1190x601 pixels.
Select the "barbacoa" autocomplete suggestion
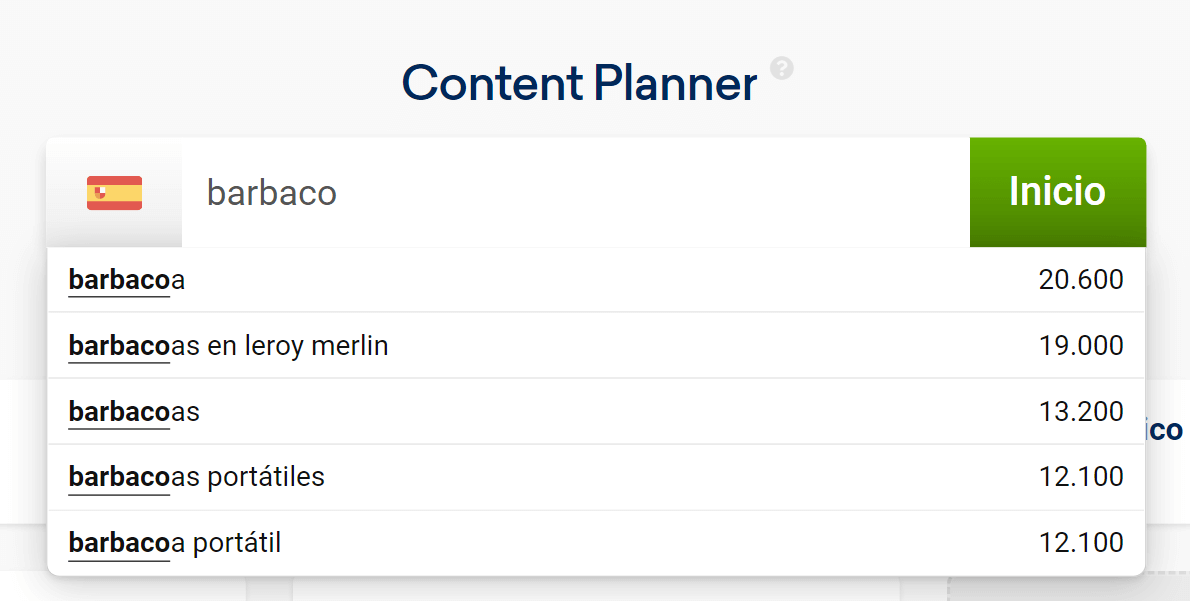click(x=127, y=281)
